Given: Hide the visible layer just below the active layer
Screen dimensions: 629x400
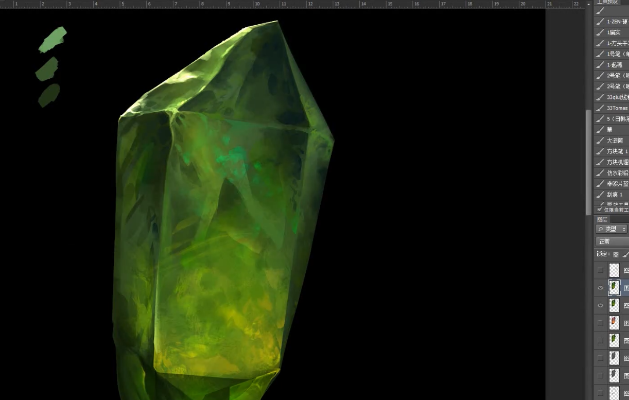Looking at the screenshot, I should [601, 305].
